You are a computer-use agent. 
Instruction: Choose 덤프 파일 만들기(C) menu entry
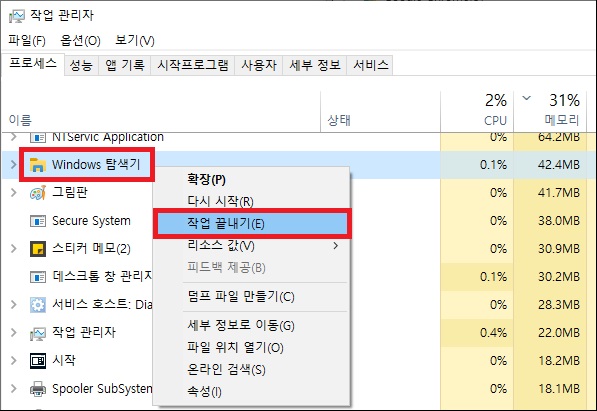click(x=251, y=297)
